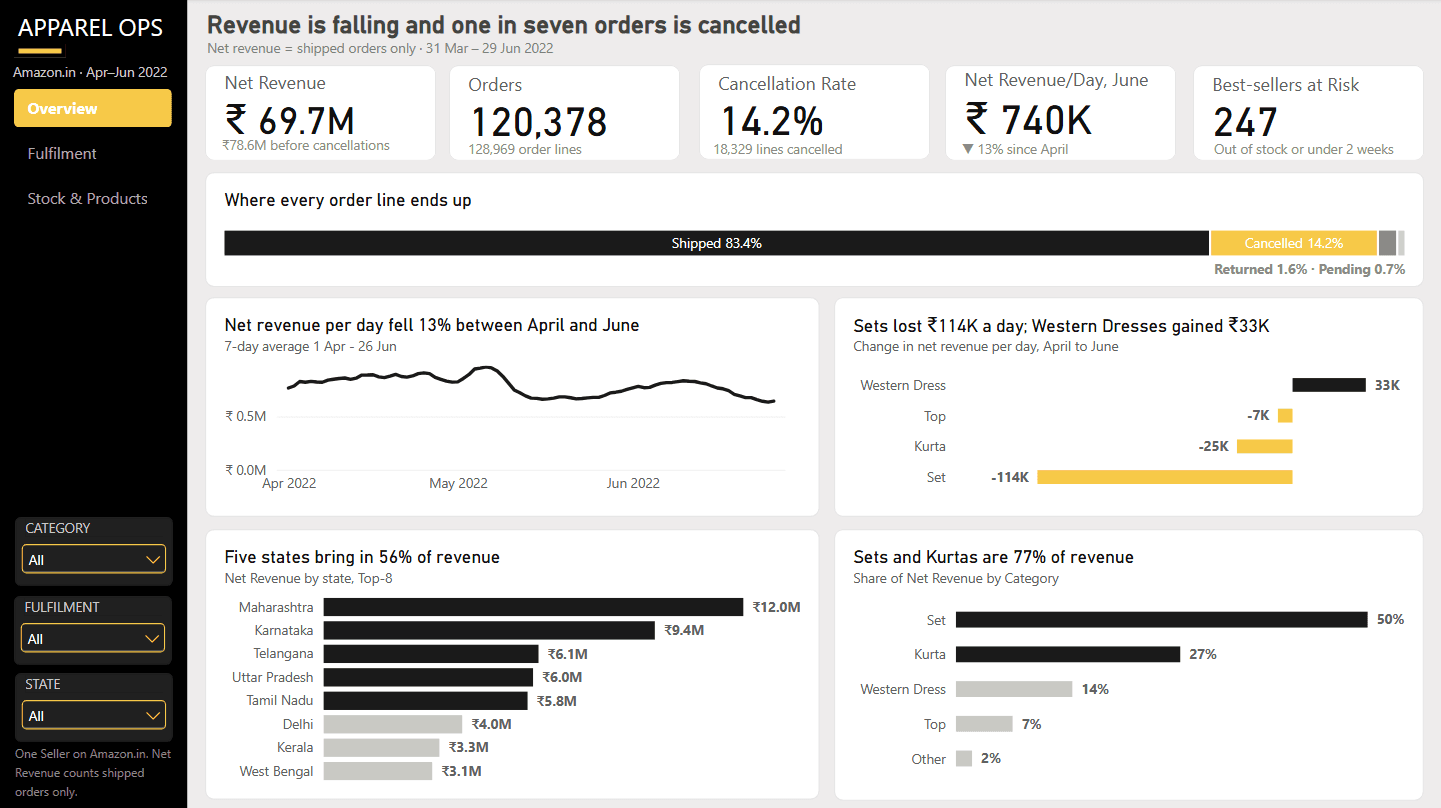This screenshot has height=808, width=1441.
Task: Click the APPAREL OPS title
Action: pyautogui.click(x=90, y=28)
